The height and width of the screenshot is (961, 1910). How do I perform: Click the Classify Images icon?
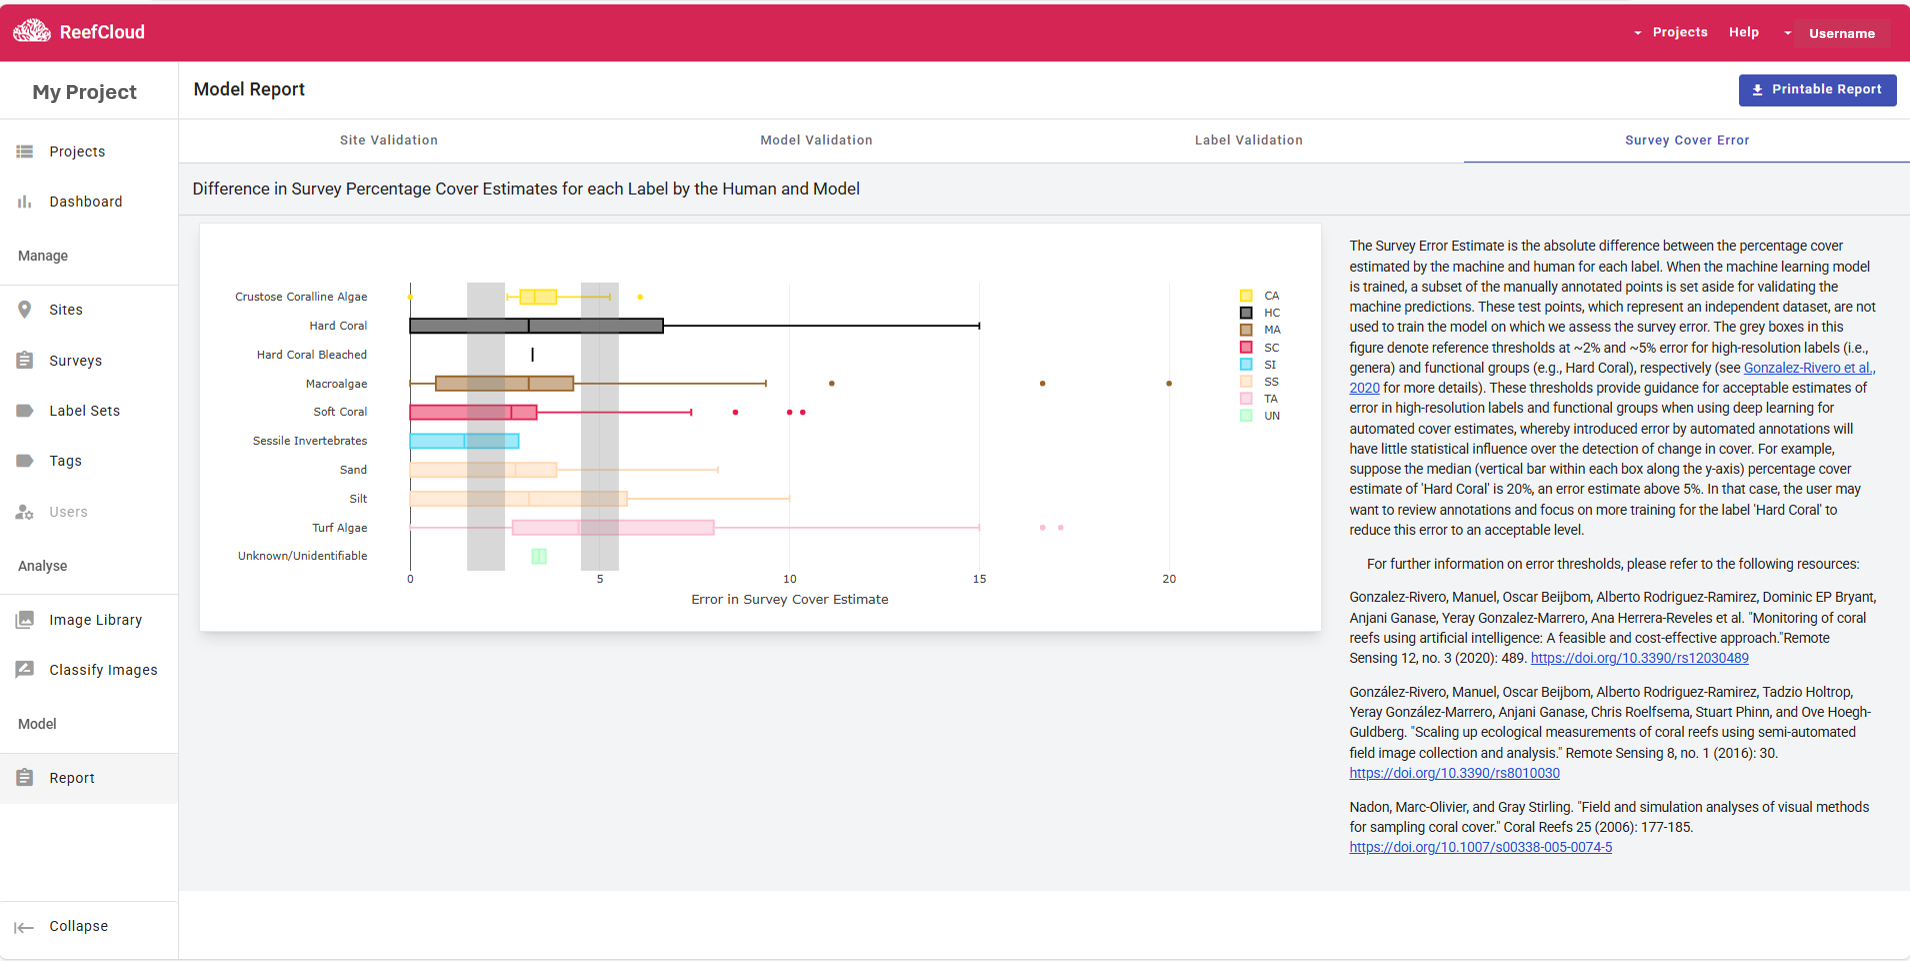[25, 670]
